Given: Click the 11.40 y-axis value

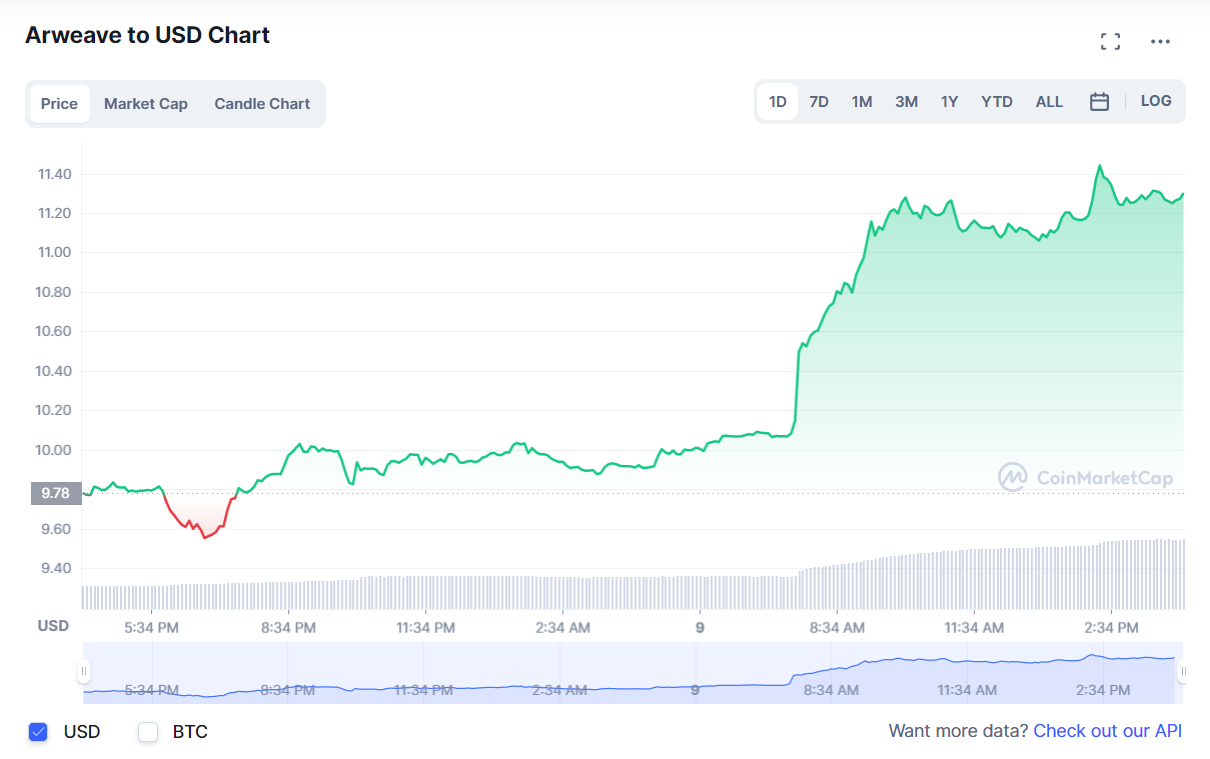Looking at the screenshot, I should 54,174.
